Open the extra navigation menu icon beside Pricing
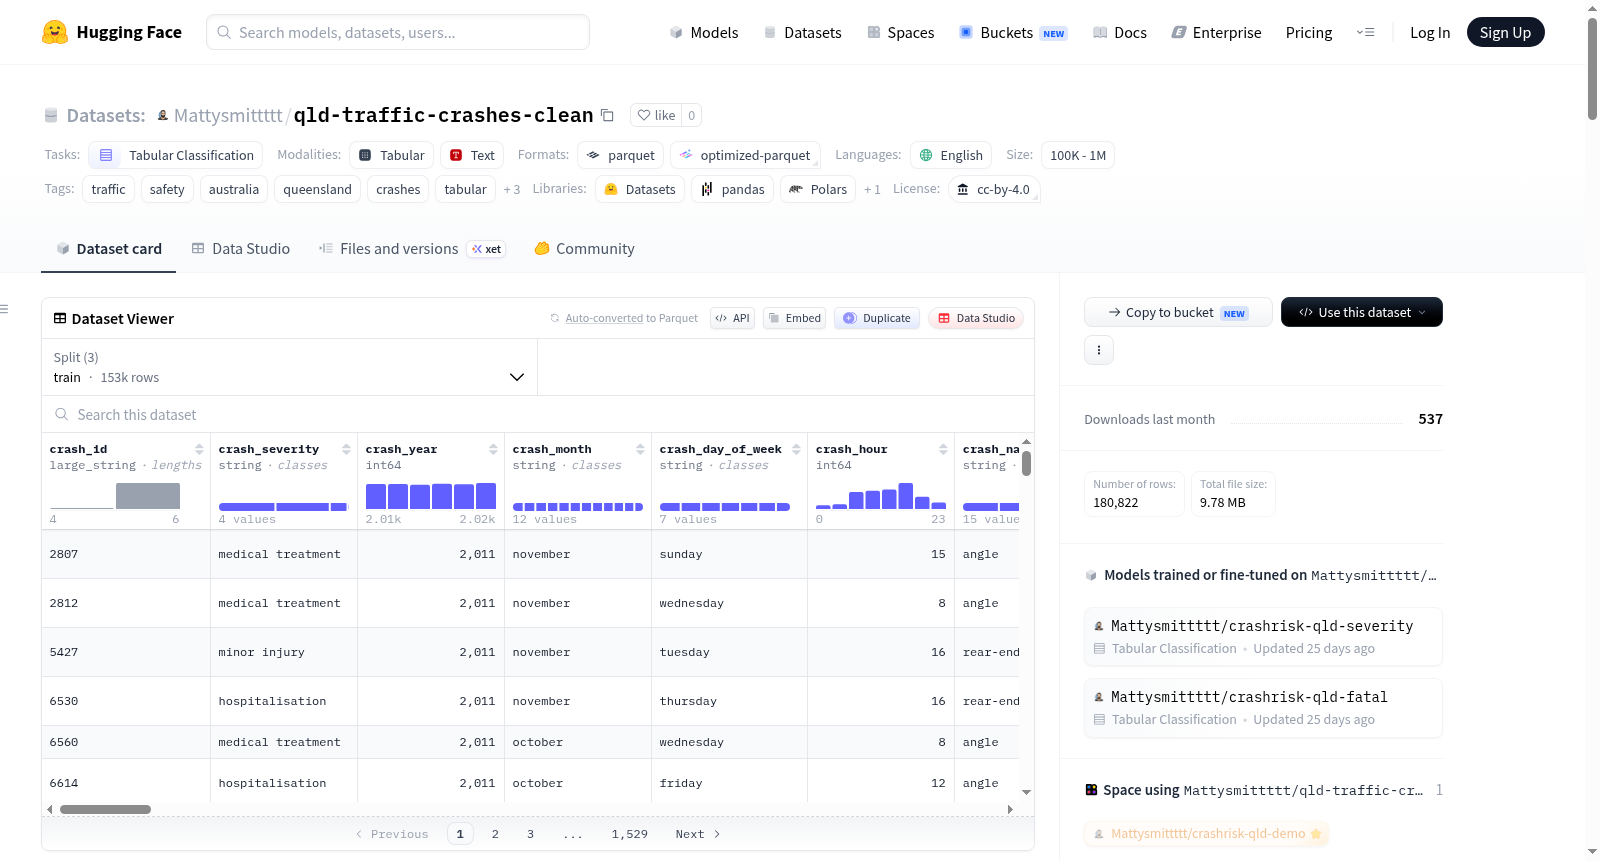The image size is (1600, 861). [1365, 32]
